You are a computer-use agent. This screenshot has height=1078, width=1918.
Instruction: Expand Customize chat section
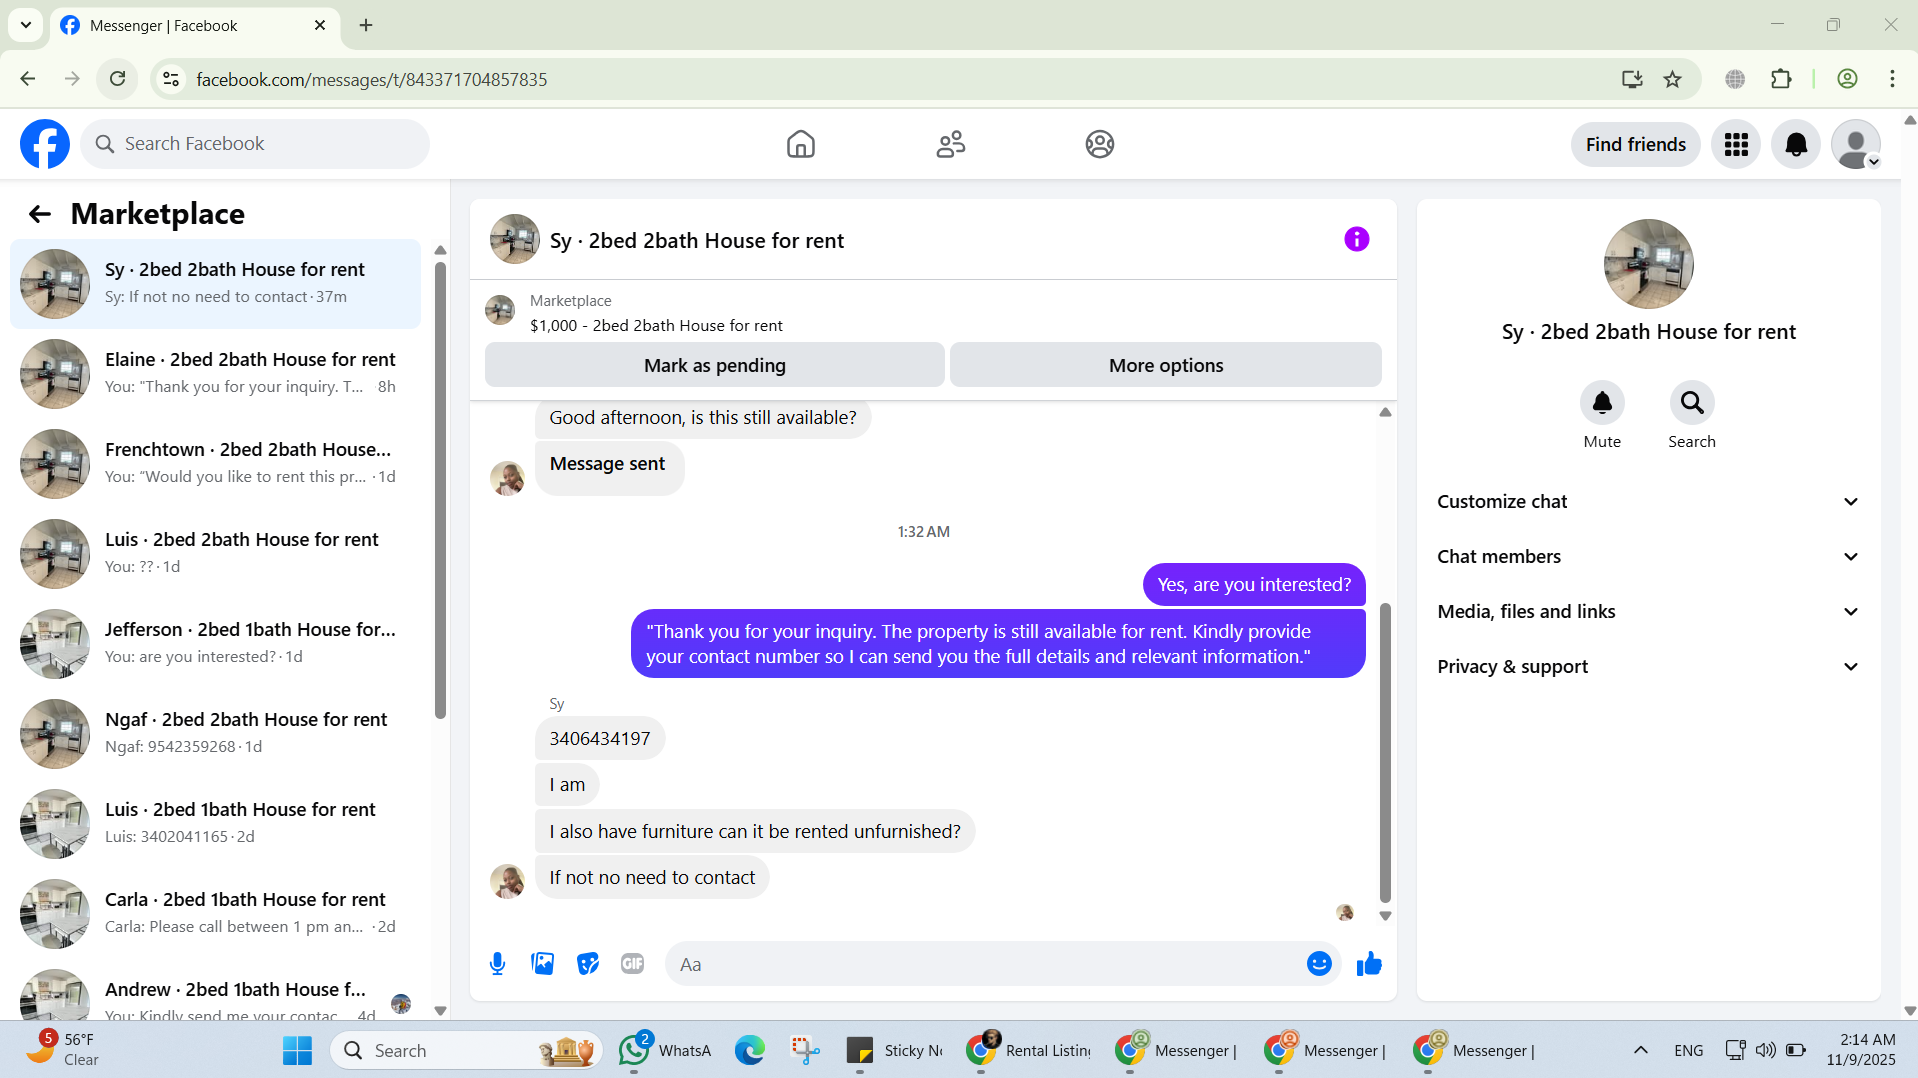[1648, 502]
